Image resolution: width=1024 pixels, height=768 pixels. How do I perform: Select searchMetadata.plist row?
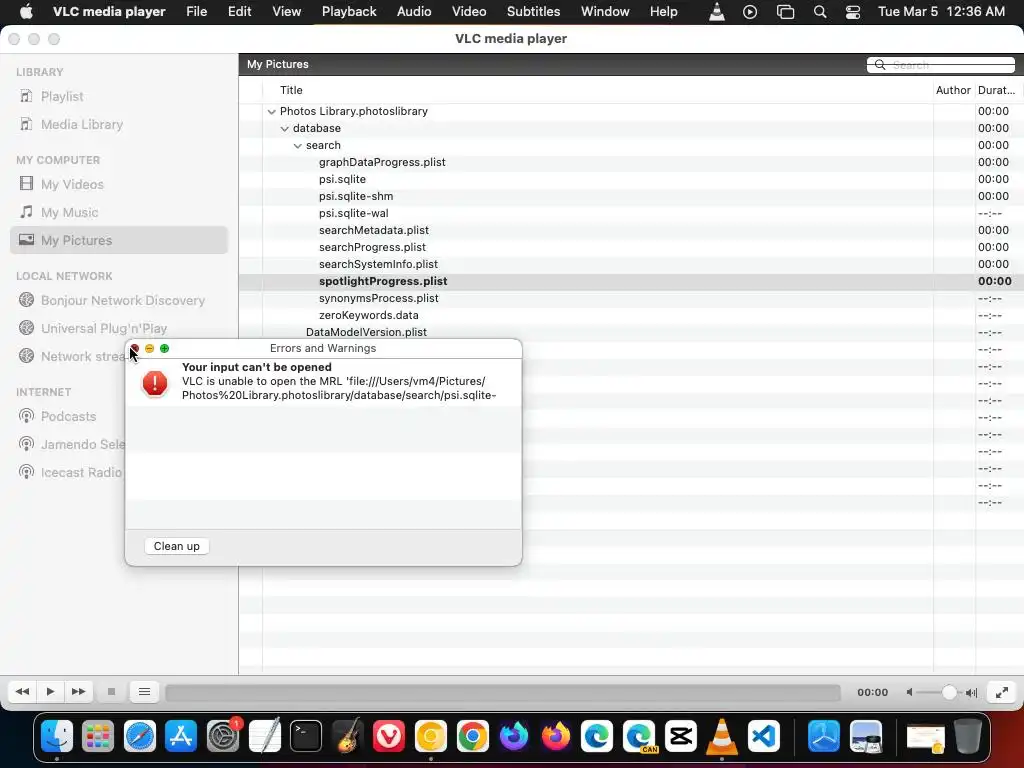click(x=374, y=231)
